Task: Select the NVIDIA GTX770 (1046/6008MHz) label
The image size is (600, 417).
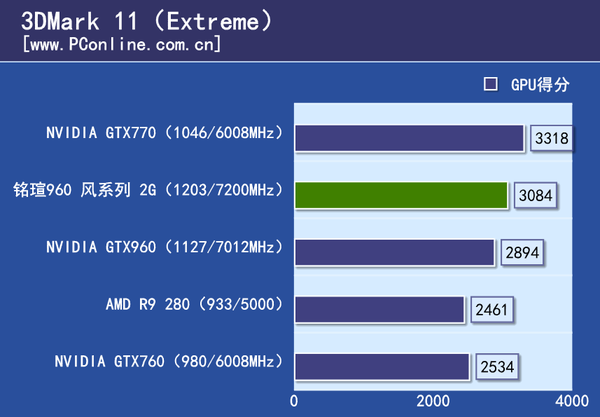Action: (165, 133)
